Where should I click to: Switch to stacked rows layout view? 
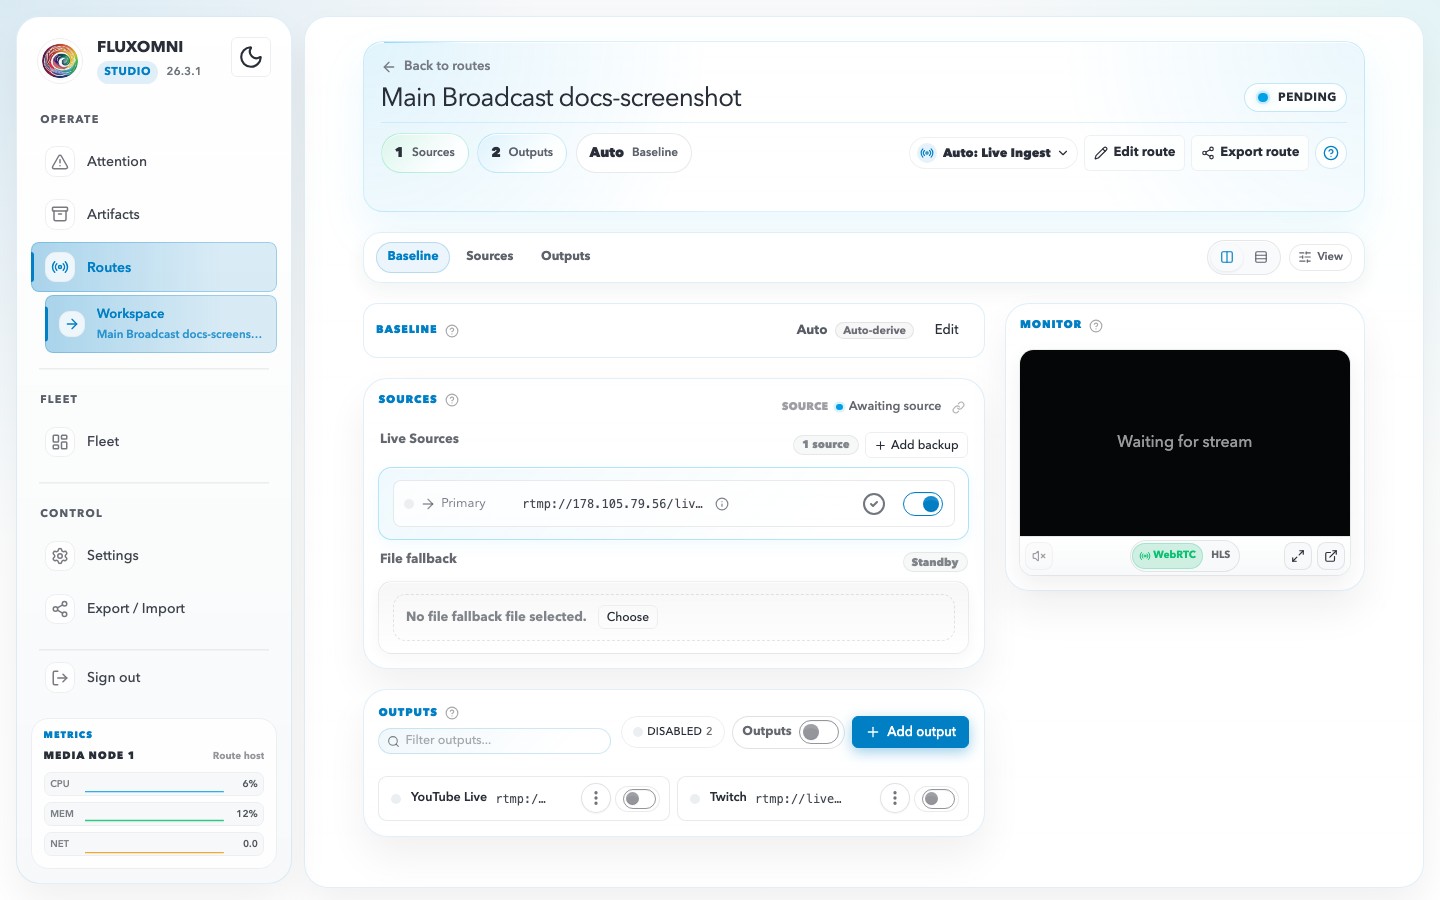pos(1261,257)
